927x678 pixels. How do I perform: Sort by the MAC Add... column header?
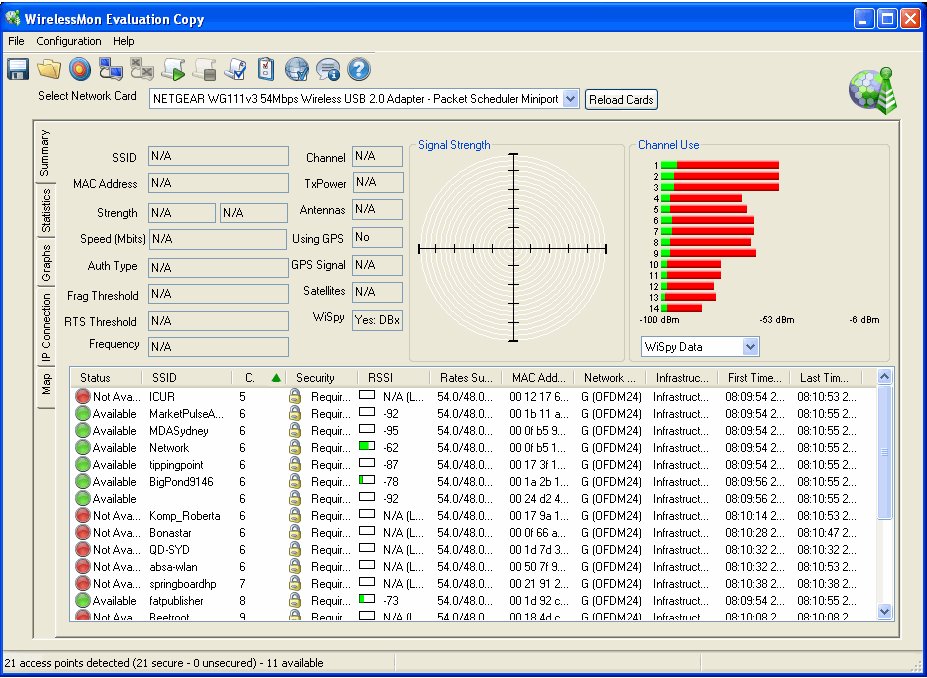click(538, 378)
